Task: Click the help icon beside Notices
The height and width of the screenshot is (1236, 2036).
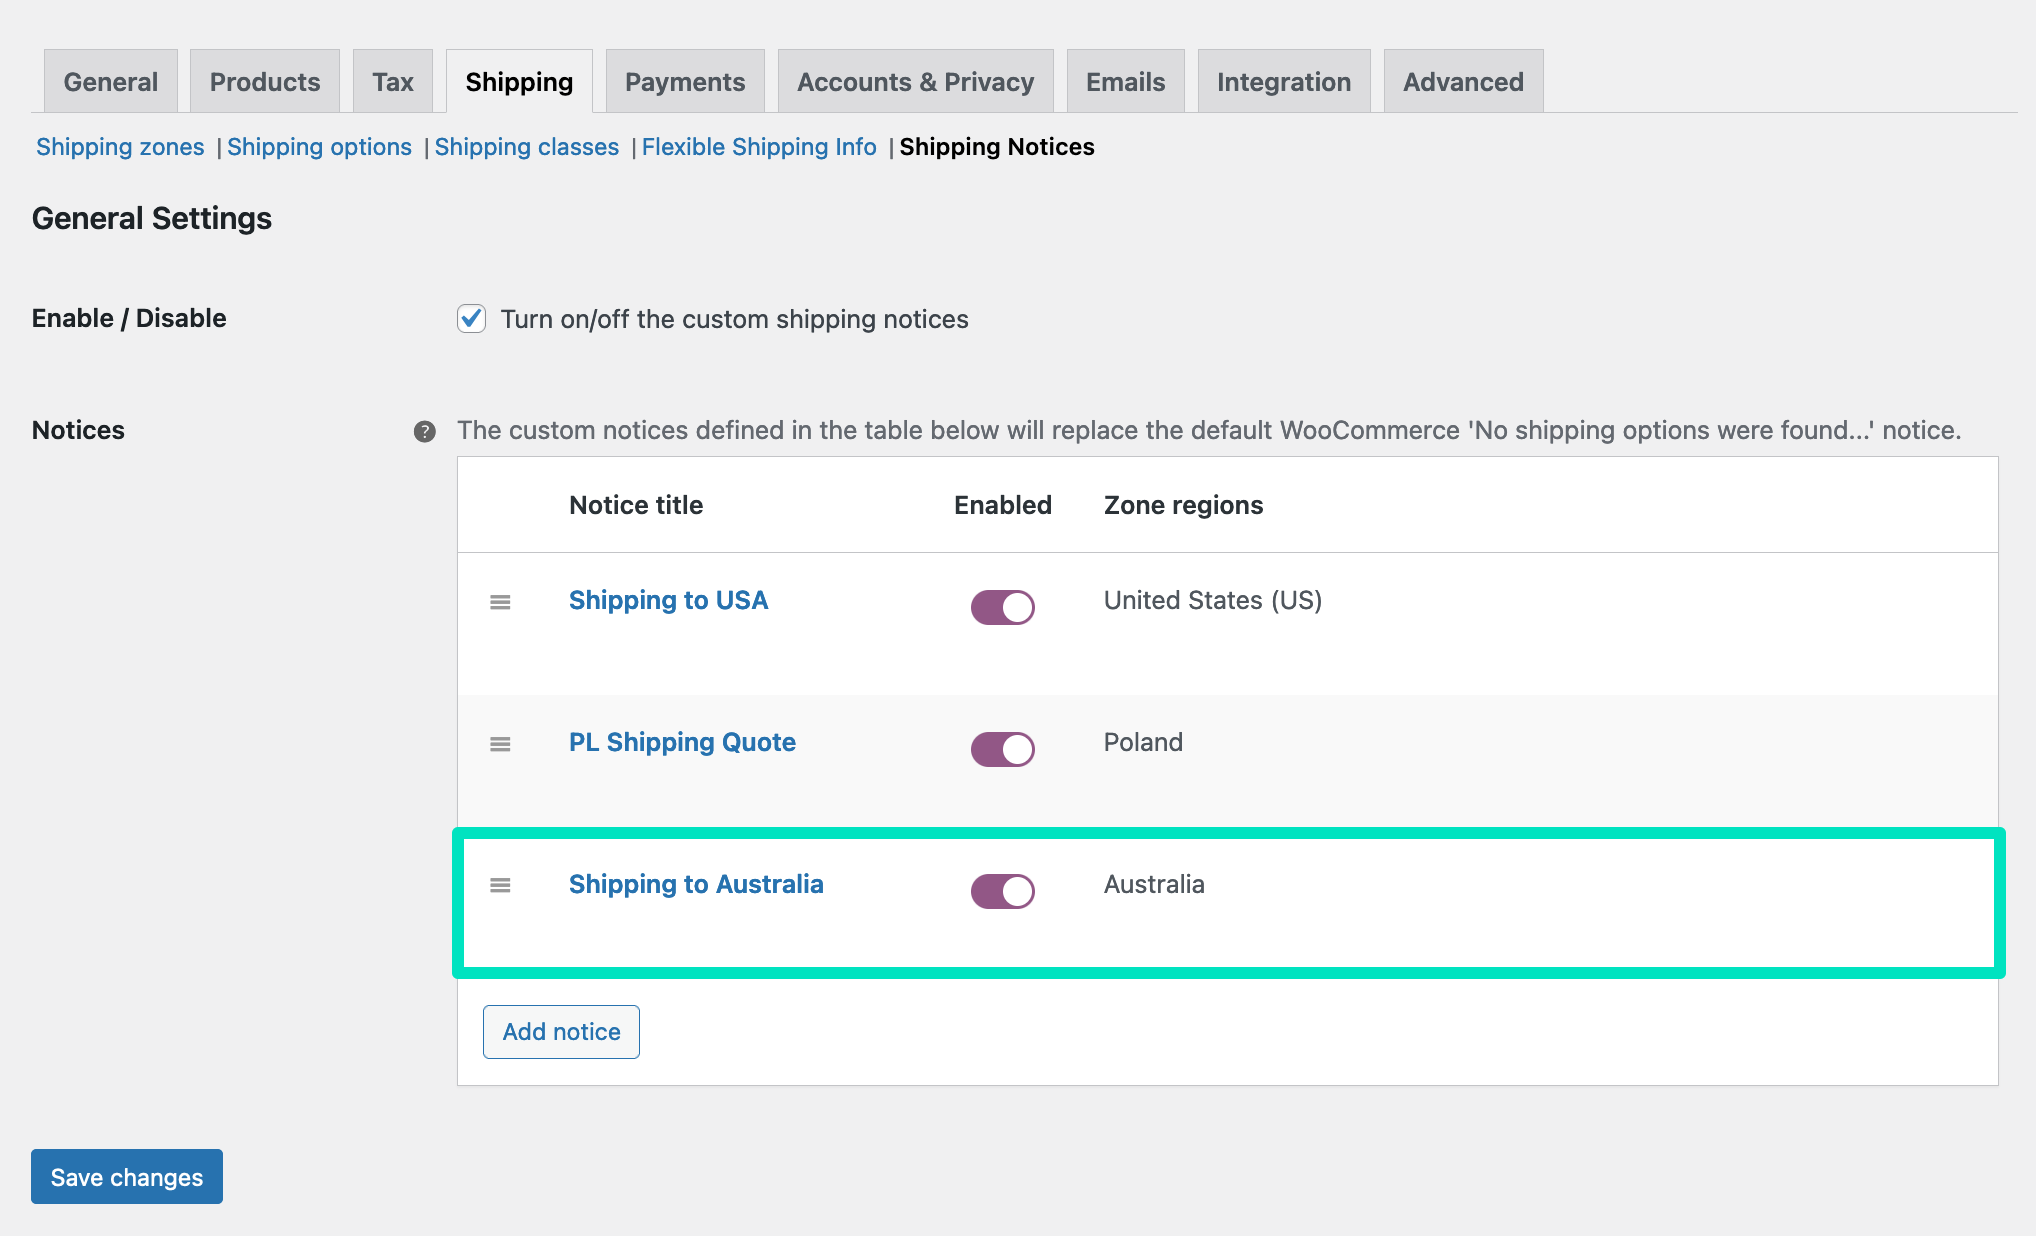Action: click(425, 431)
